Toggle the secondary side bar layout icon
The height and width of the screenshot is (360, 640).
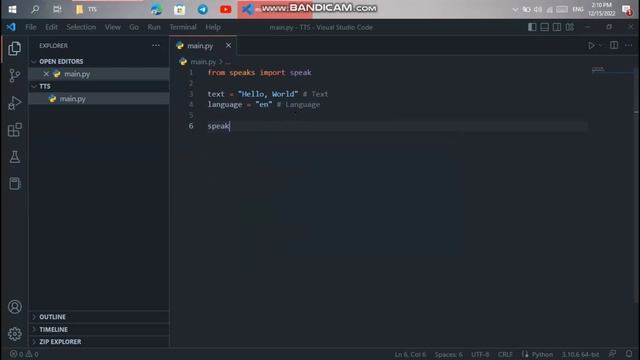point(557,27)
